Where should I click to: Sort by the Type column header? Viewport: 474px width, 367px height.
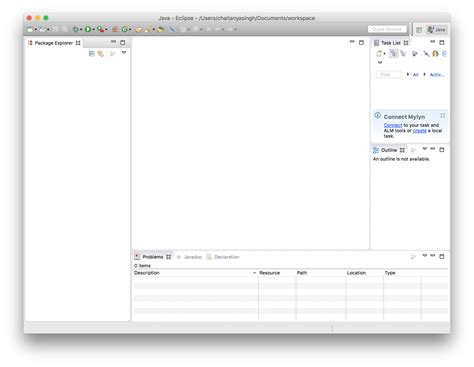pos(402,273)
